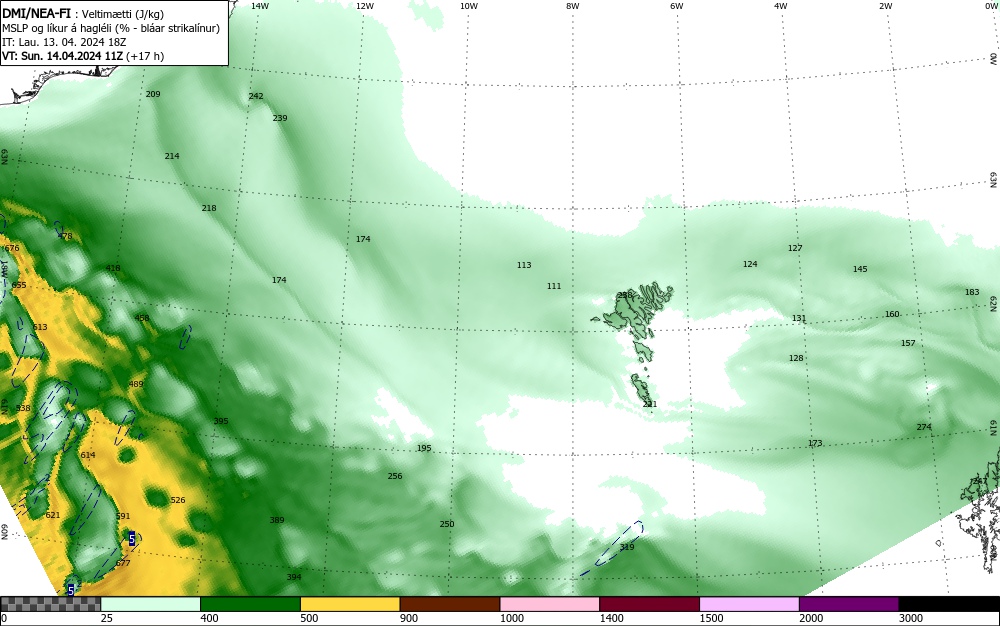The height and width of the screenshot is (626, 1000).
Task: Click the '3000' legend scale label
Action: pyautogui.click(x=911, y=618)
